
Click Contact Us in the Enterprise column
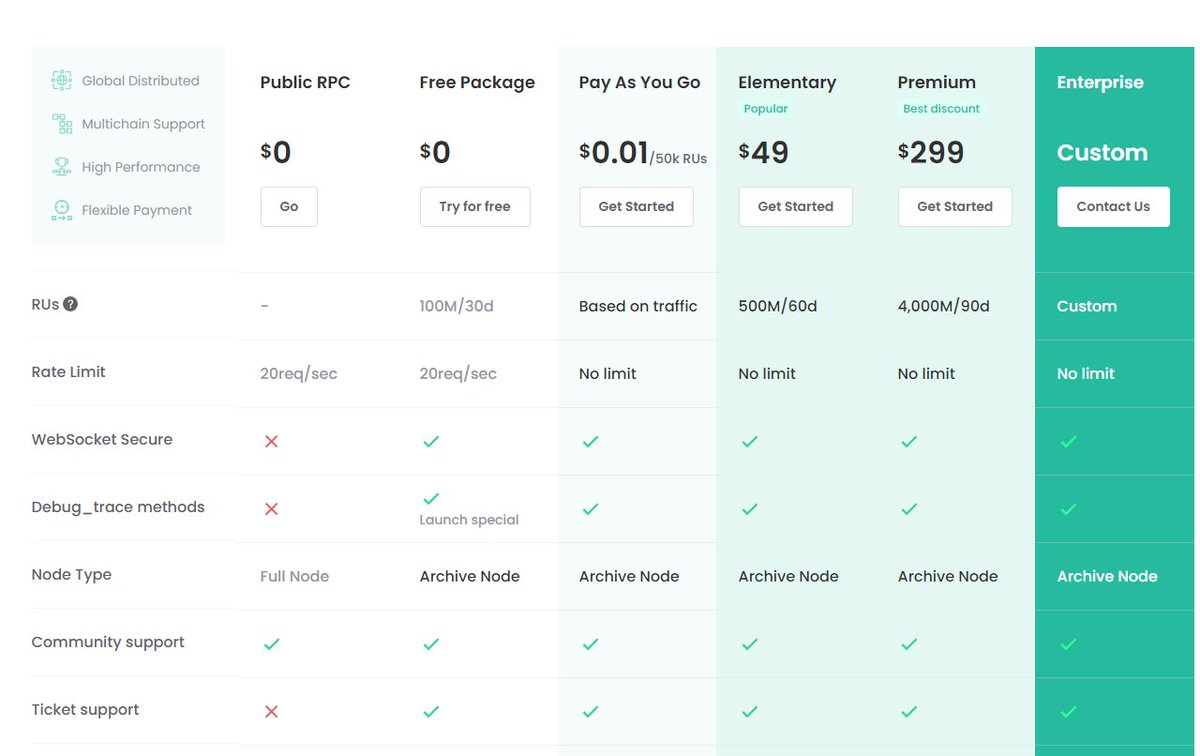click(1113, 206)
